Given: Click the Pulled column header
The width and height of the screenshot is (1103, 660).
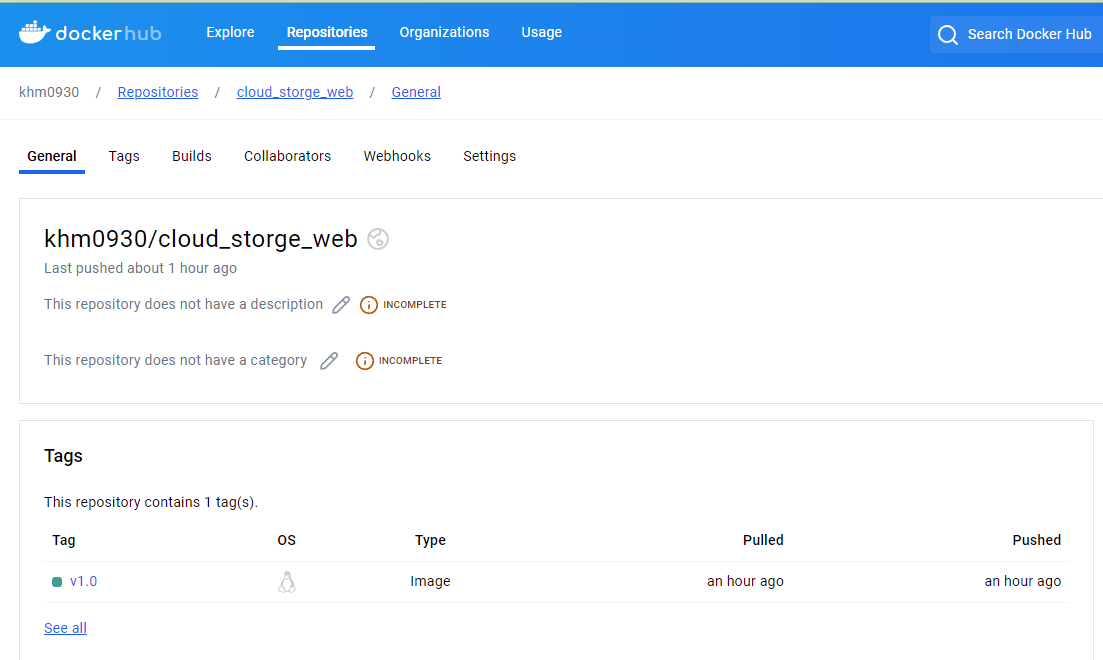Looking at the screenshot, I should pyautogui.click(x=763, y=540).
